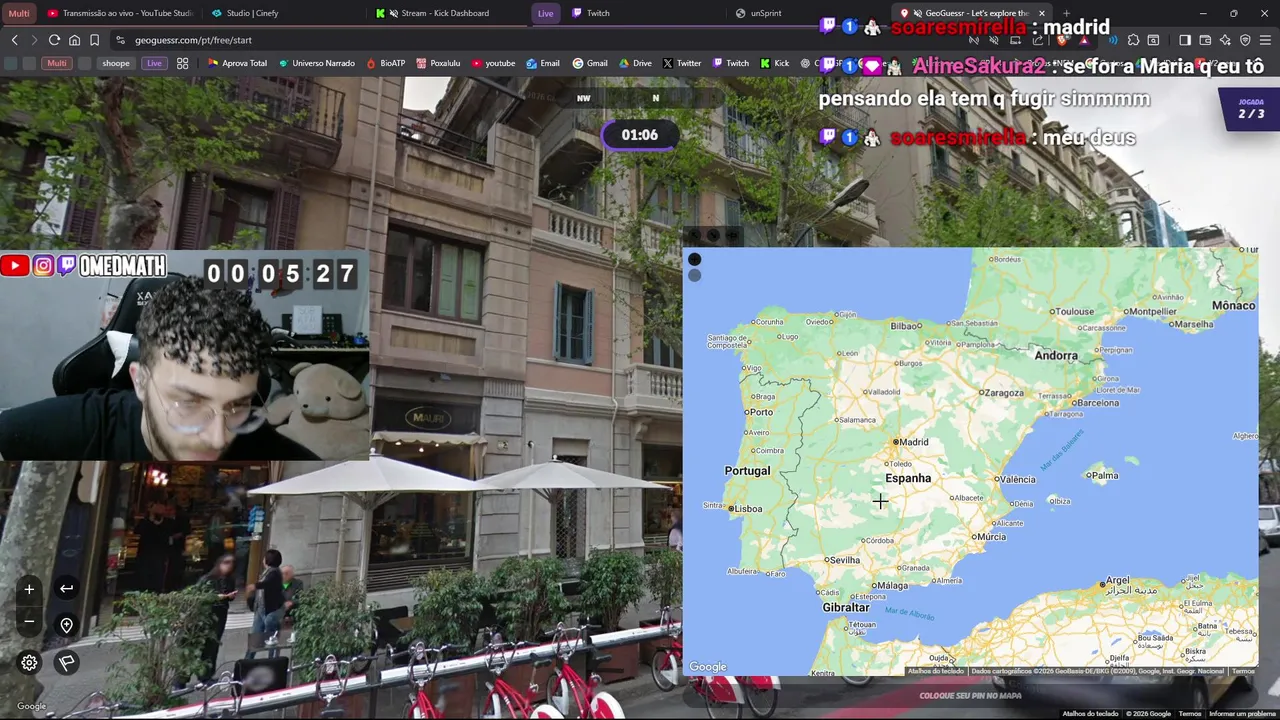Viewport: 1280px width, 720px height.
Task: Click Informar um problema link
Action: pos(1241,714)
